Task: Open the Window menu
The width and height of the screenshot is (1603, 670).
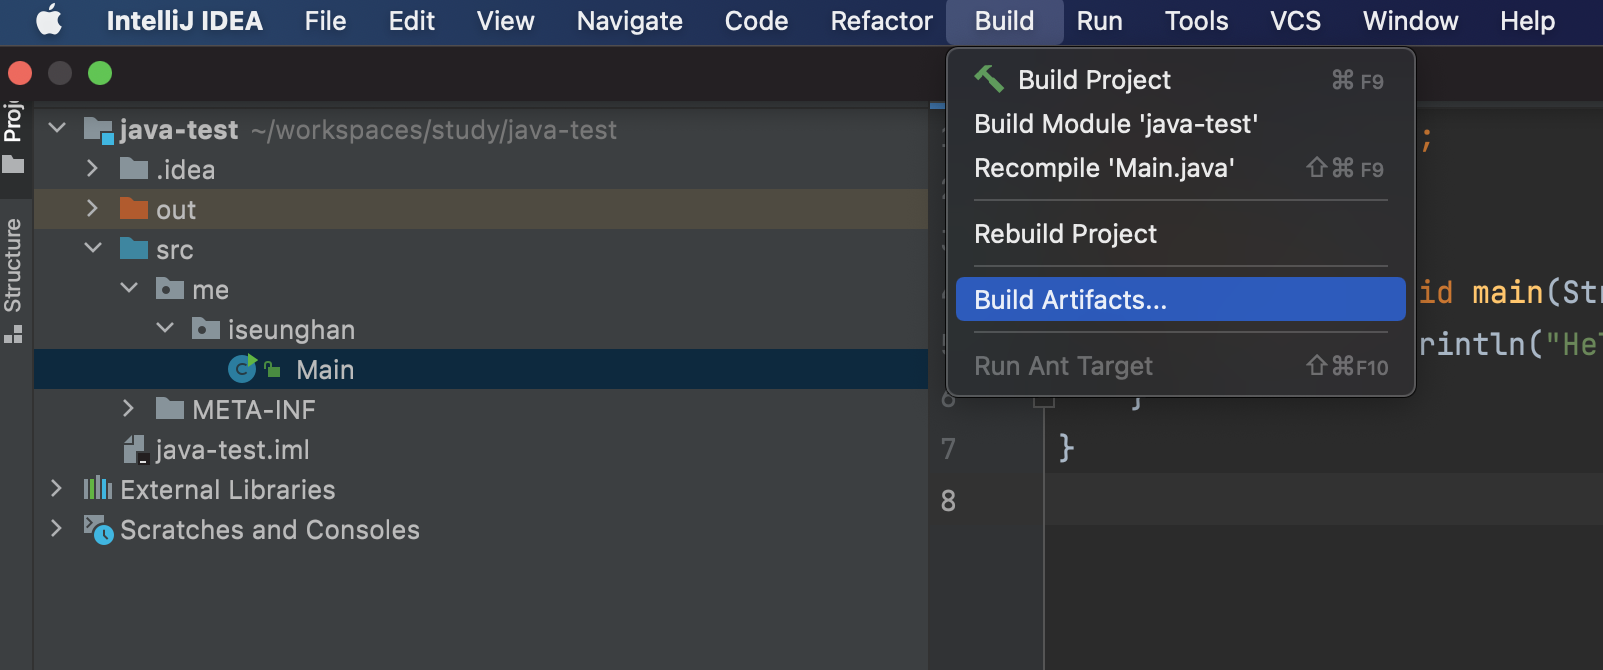Action: (x=1411, y=21)
